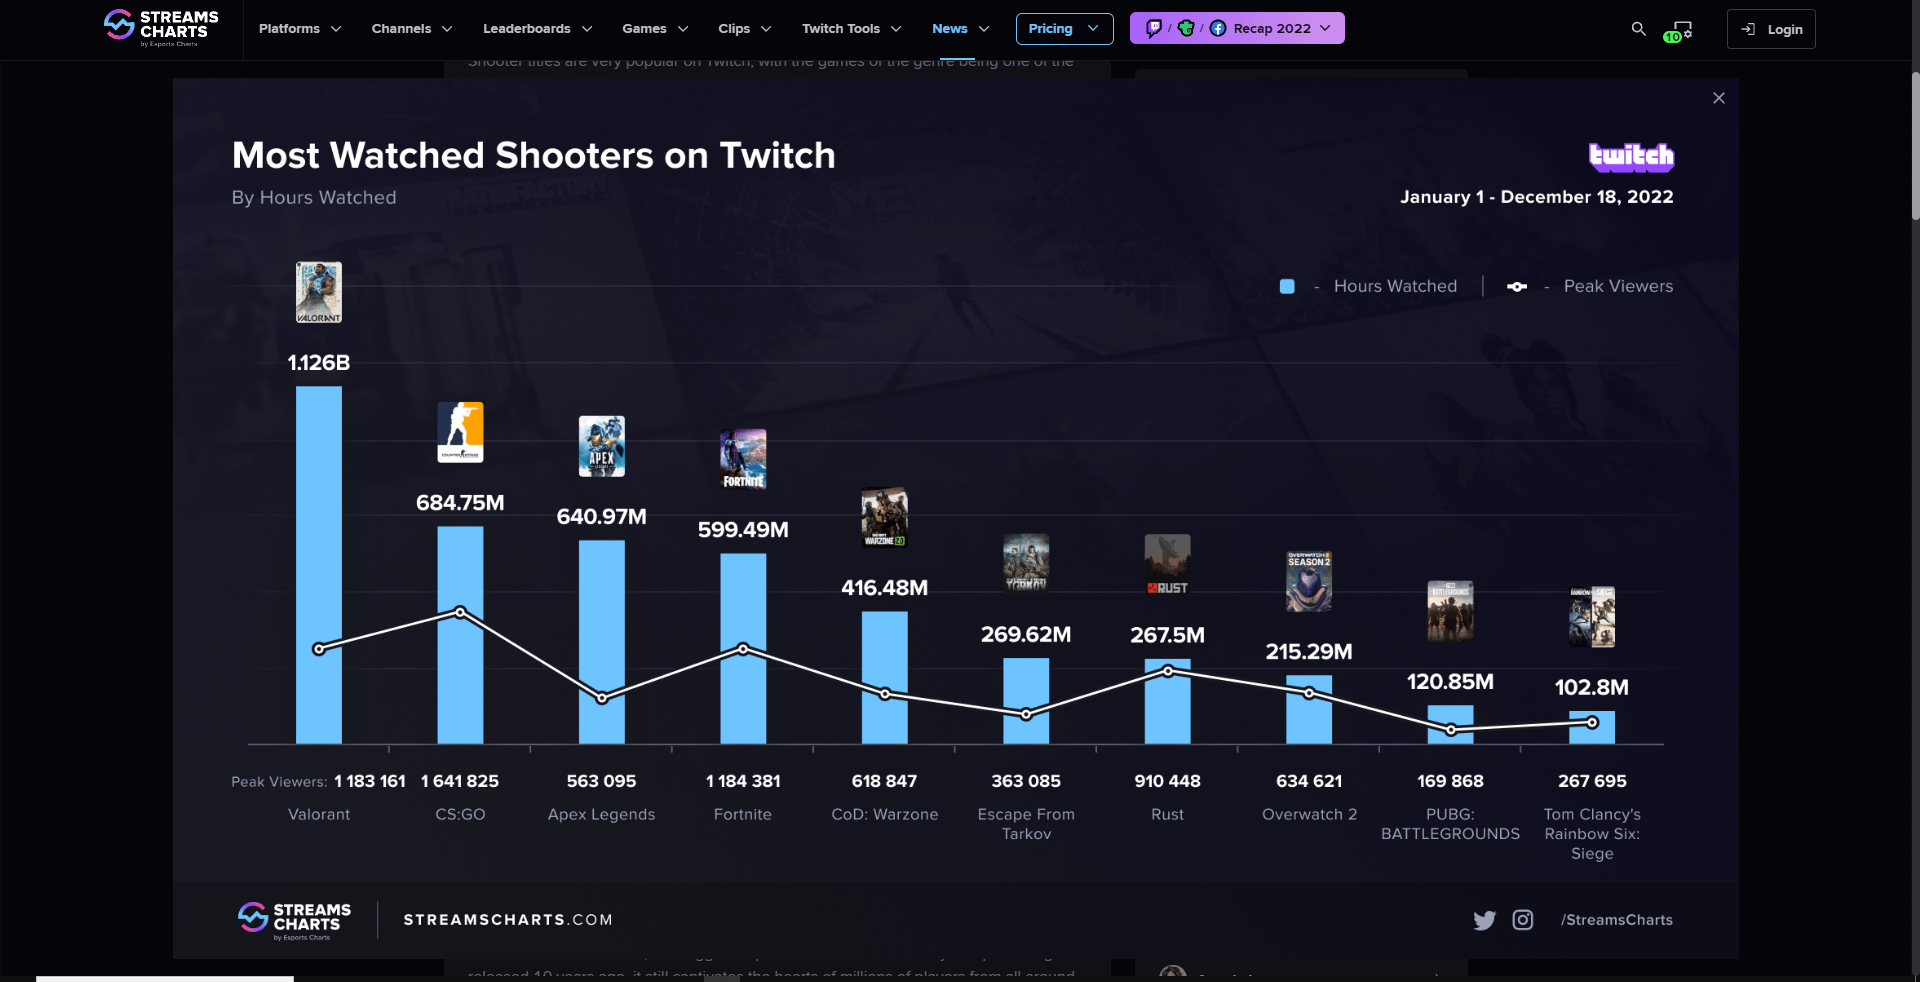Screen dimensions: 1920x982
Task: Expand the Twitch Tools dropdown menu
Action: coord(852,28)
